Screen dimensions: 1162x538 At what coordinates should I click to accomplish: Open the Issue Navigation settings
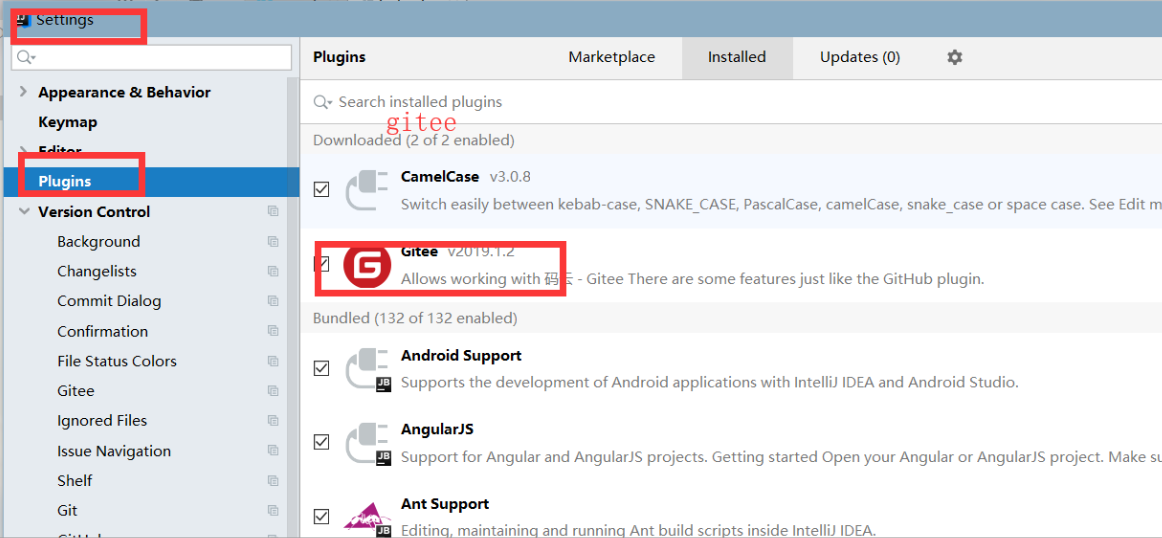pyautogui.click(x=114, y=451)
